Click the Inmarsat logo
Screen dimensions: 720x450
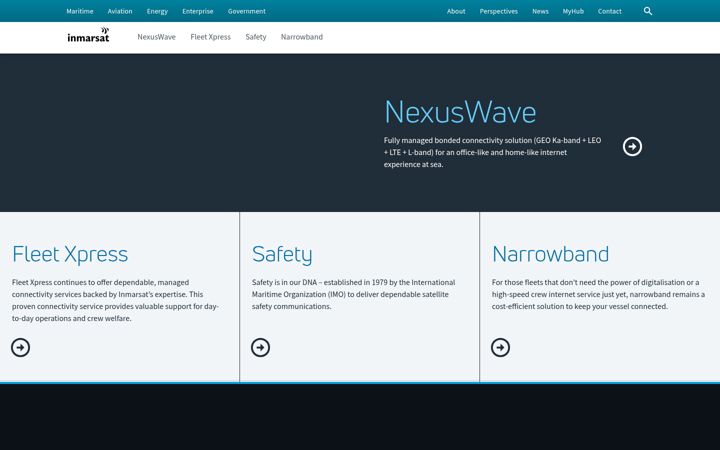88,35
